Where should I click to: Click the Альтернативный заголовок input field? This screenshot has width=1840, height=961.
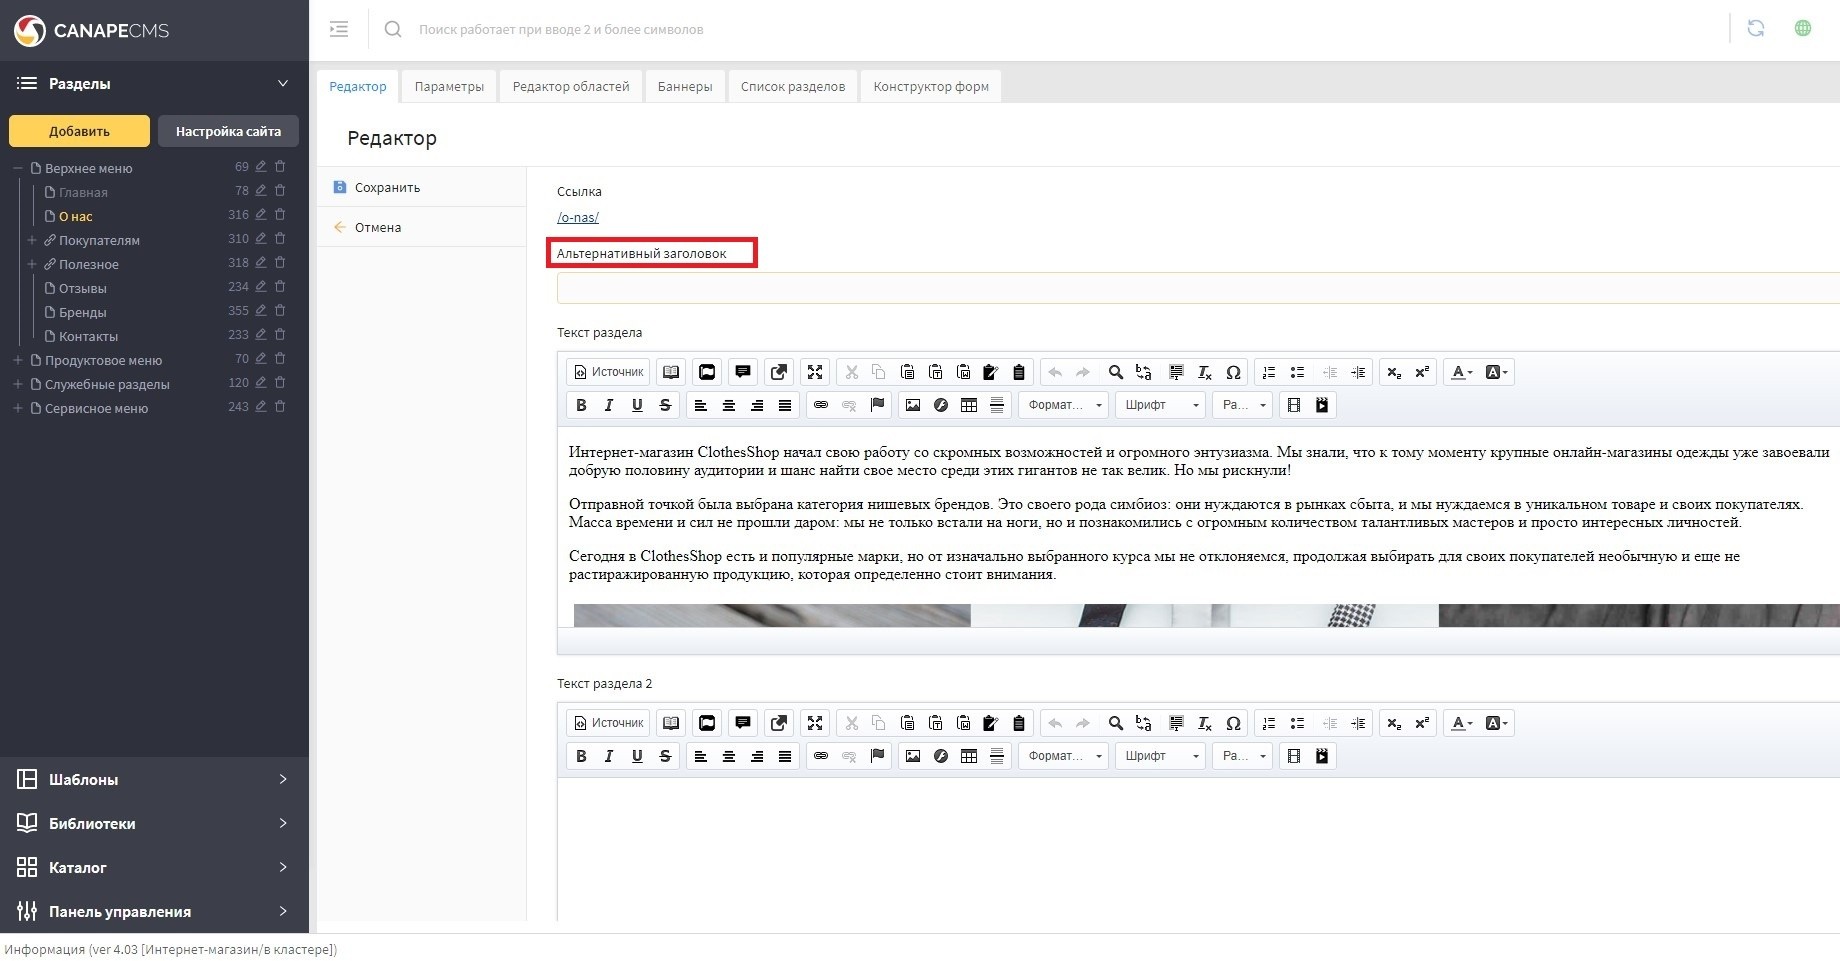pos(1196,289)
